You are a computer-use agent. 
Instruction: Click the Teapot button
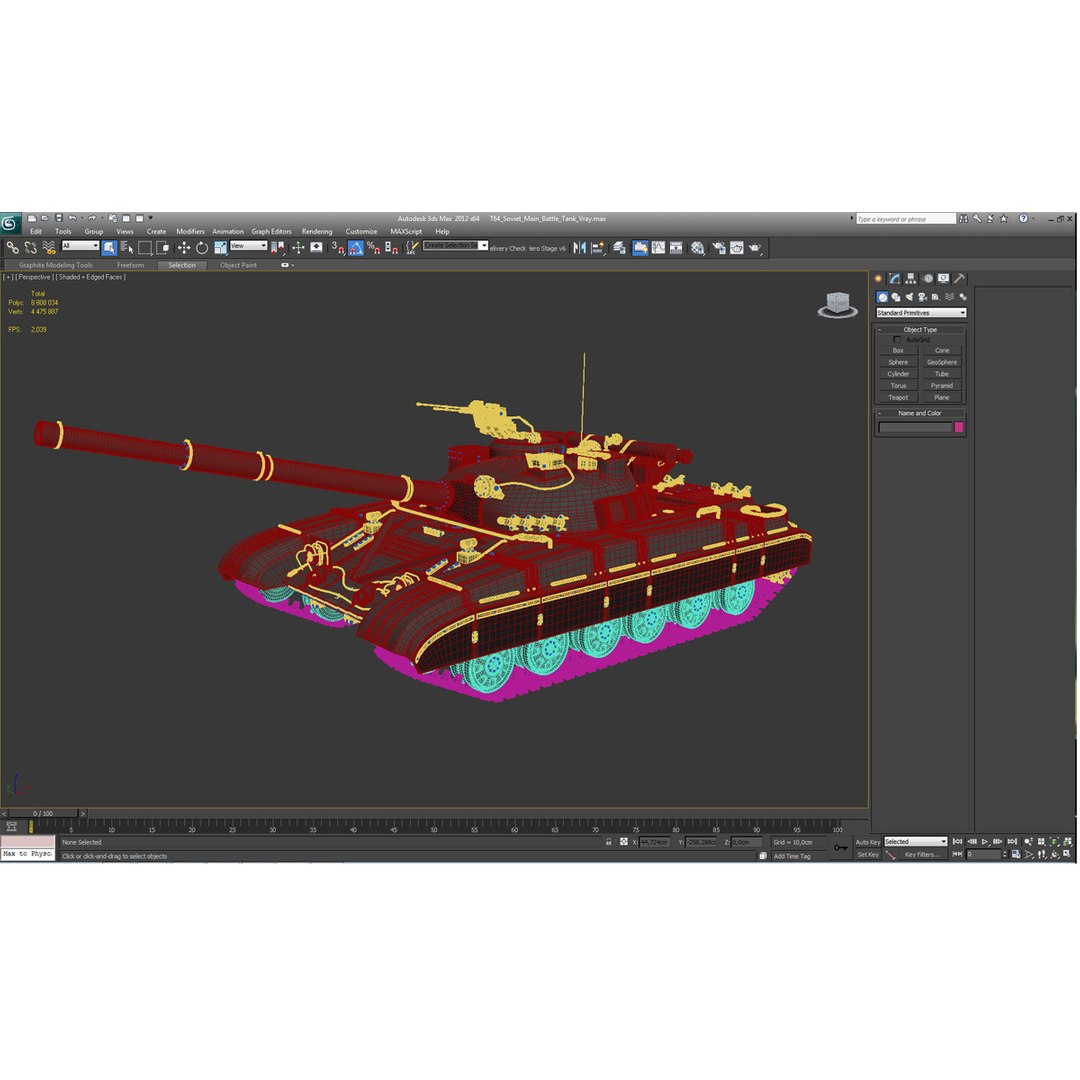tap(898, 397)
